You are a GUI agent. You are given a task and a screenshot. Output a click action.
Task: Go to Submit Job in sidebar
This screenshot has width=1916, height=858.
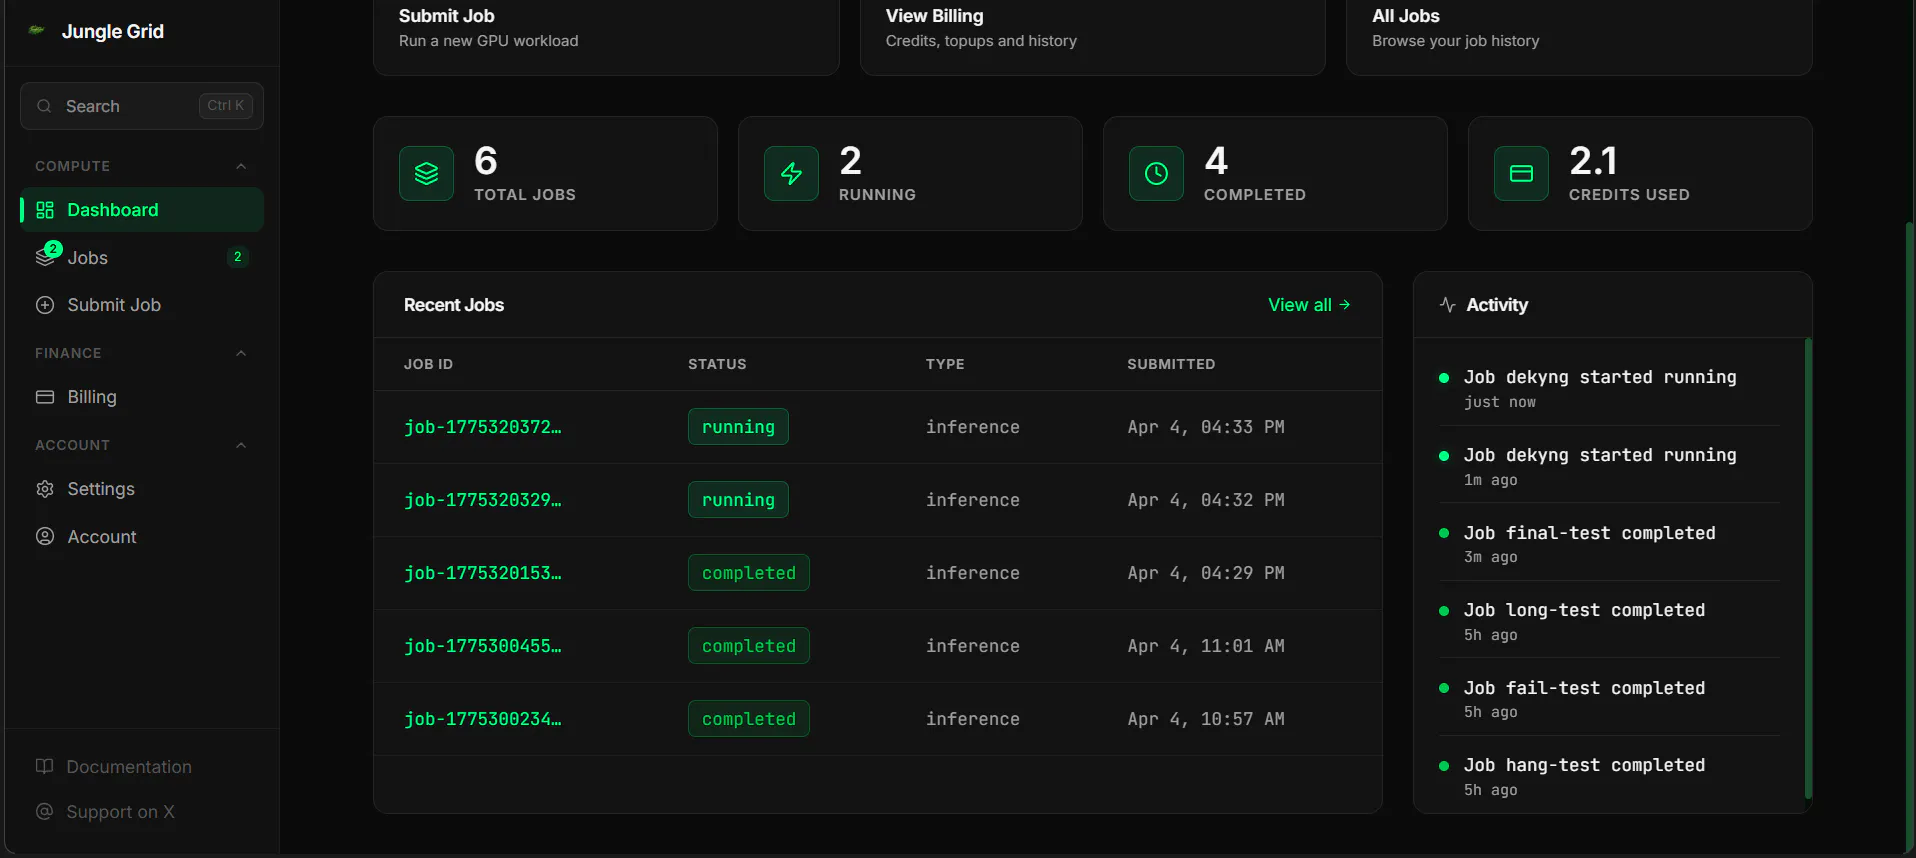(142, 305)
